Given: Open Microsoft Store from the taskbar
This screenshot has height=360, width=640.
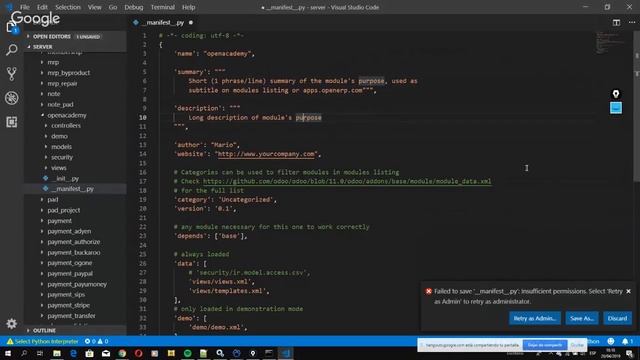Looking at the screenshot, I should pos(90,353).
